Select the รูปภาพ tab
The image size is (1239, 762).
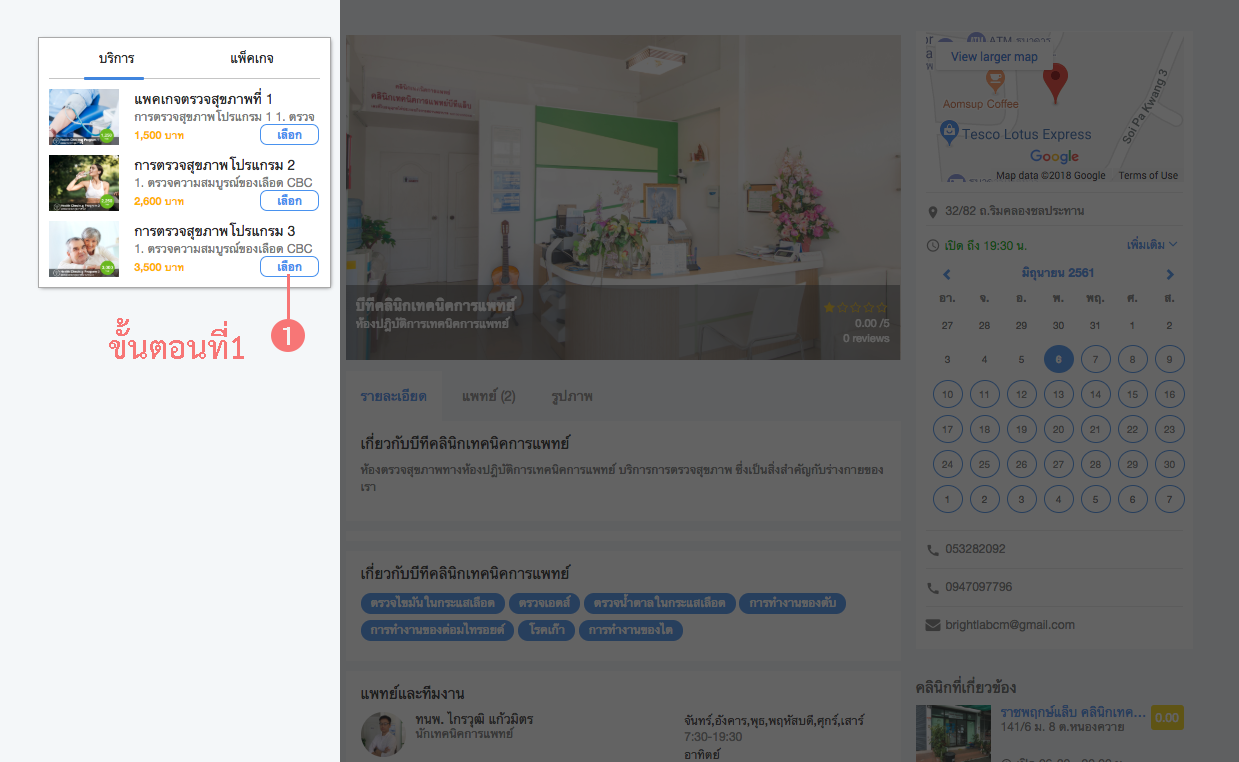pos(572,396)
